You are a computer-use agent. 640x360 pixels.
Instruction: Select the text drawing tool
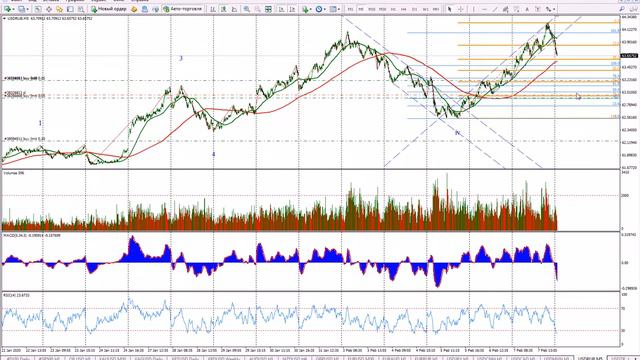click(527, 9)
